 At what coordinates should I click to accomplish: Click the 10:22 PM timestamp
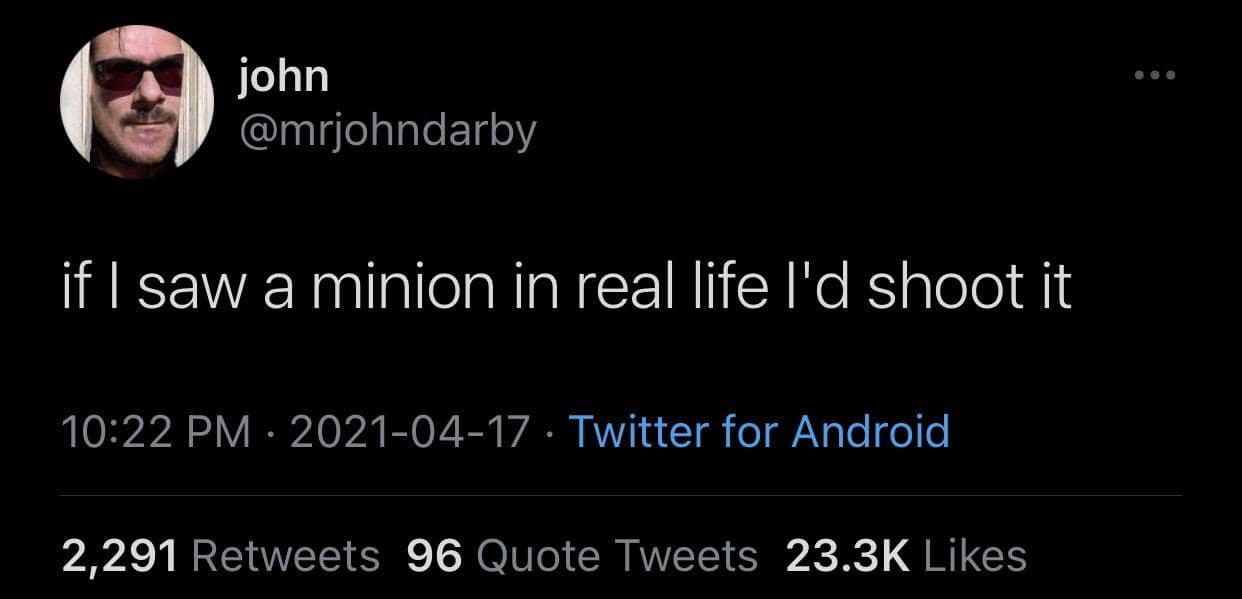point(156,433)
